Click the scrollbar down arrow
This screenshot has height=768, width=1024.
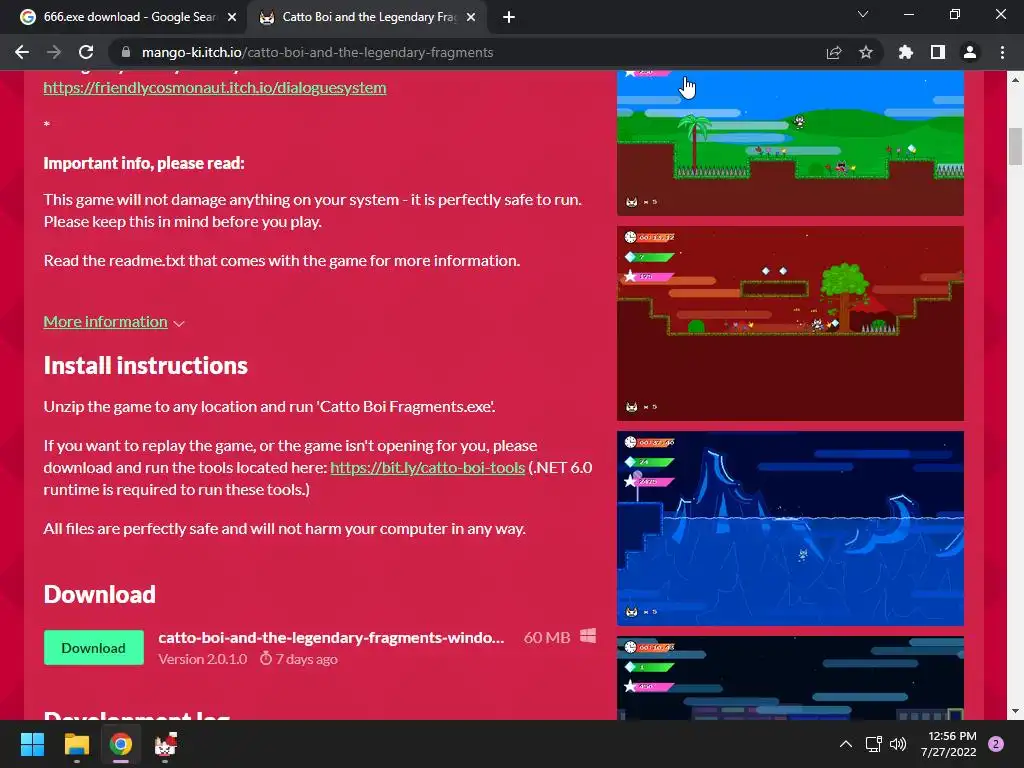[1015, 711]
